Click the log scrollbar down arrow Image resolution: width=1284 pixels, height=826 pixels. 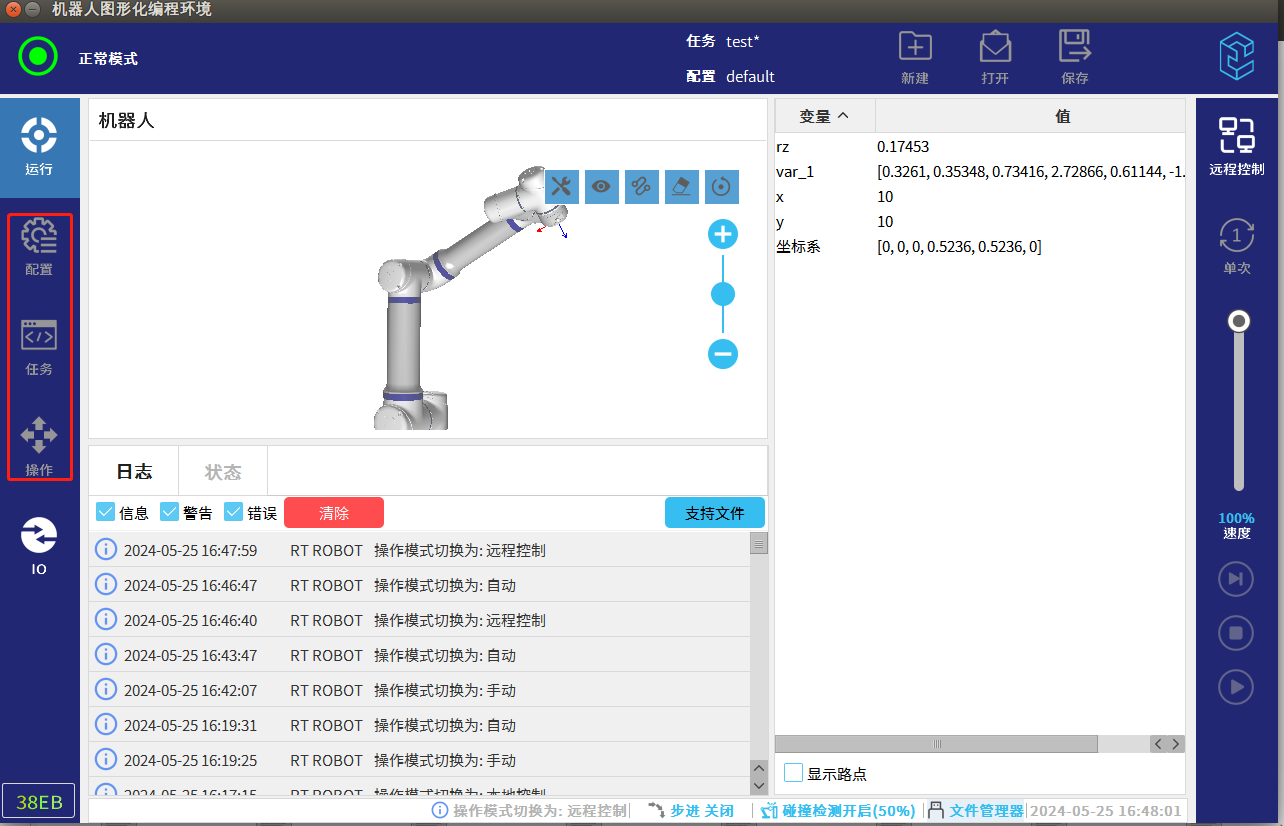tap(759, 788)
